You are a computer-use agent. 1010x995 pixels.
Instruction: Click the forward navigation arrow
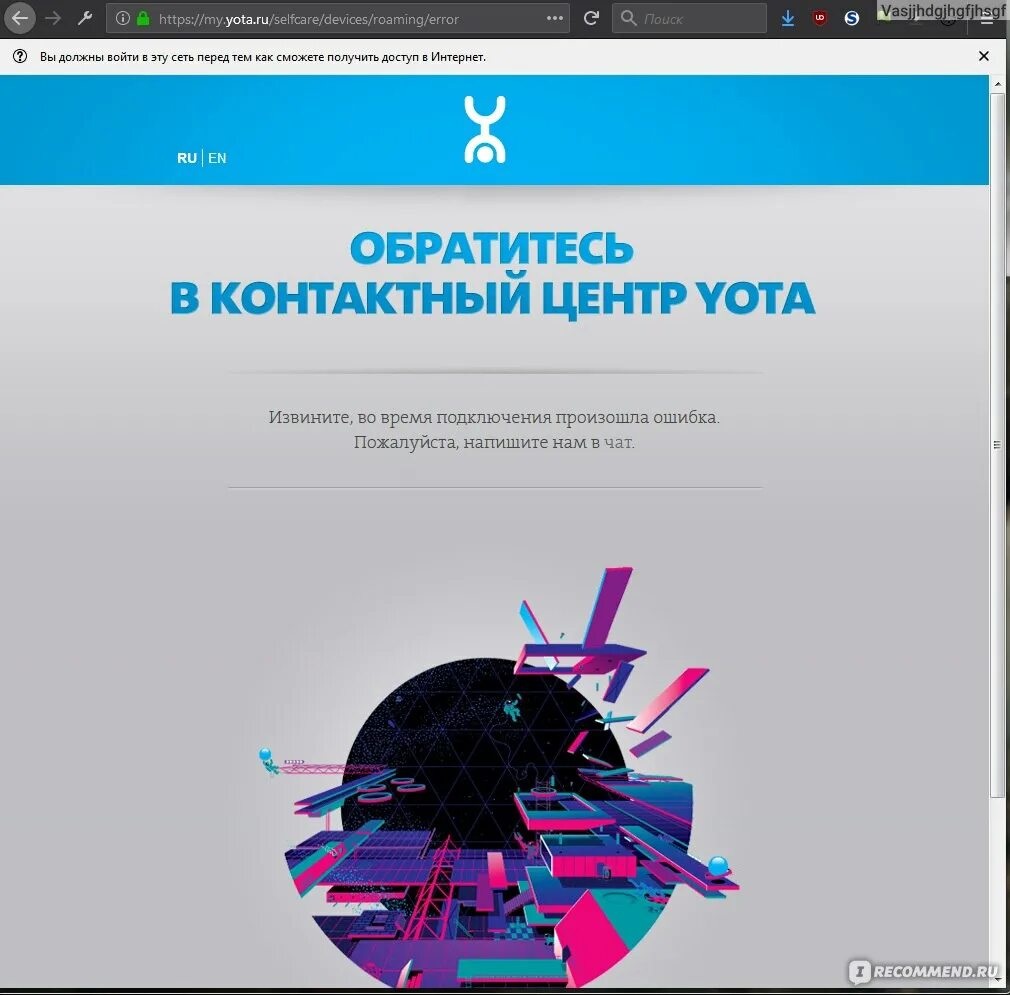click(x=53, y=18)
